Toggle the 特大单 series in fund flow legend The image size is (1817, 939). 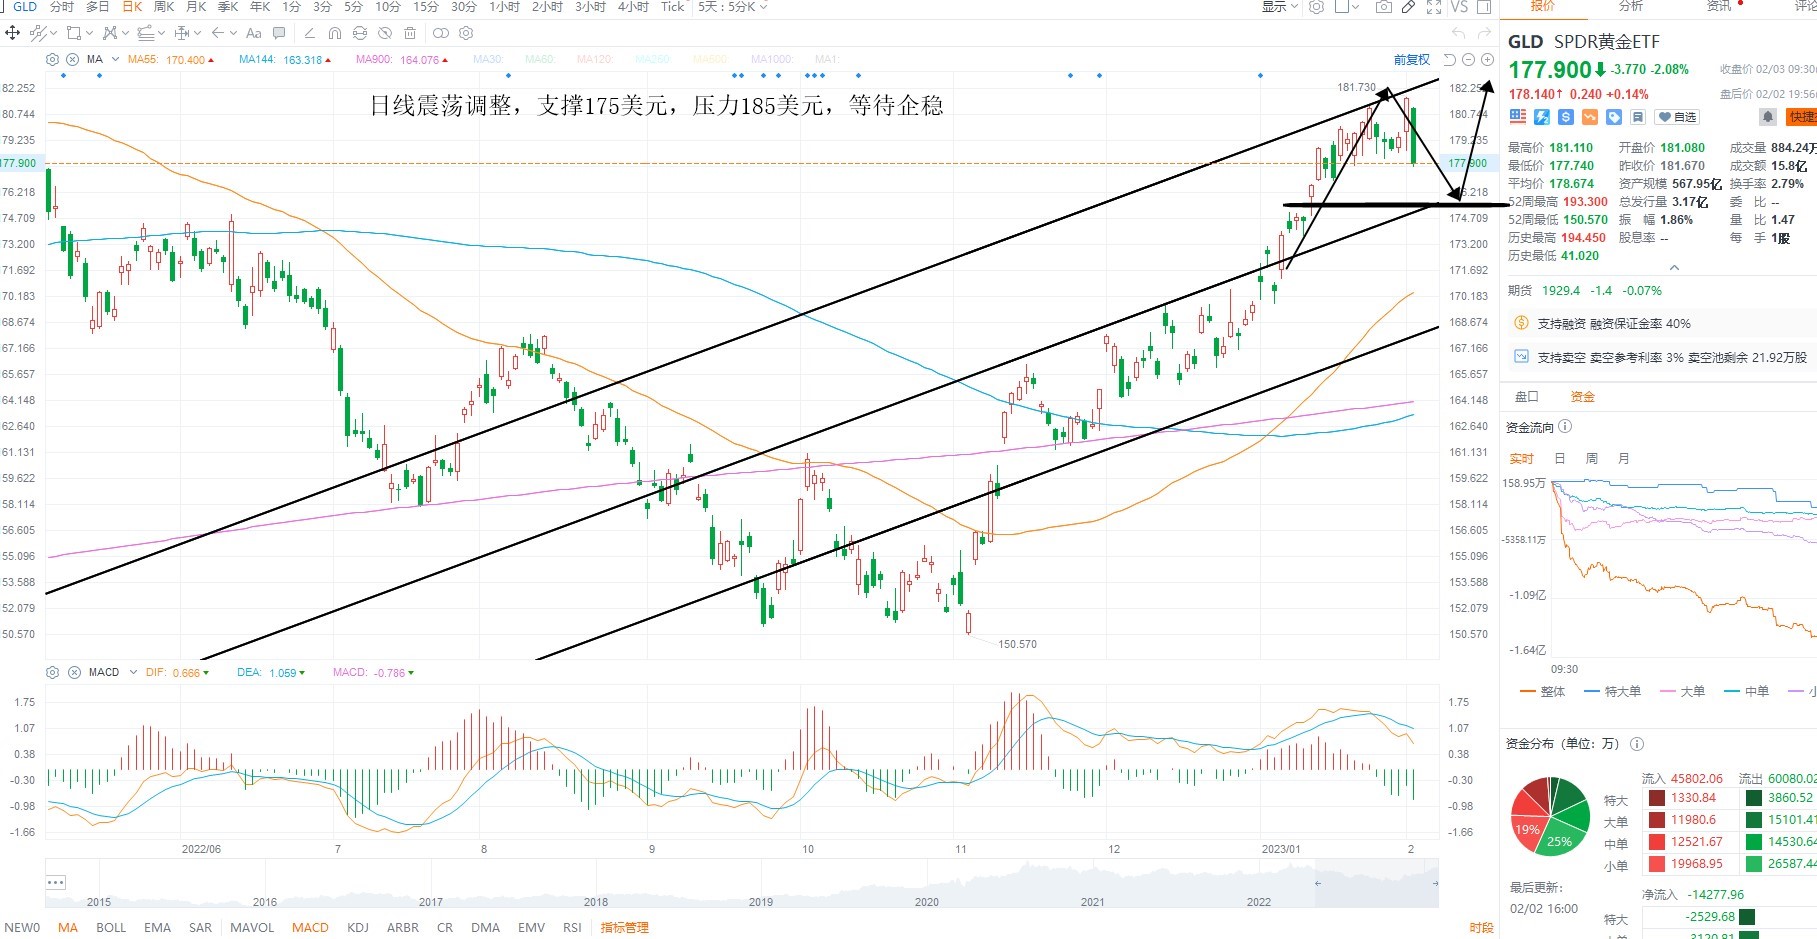point(1613,691)
